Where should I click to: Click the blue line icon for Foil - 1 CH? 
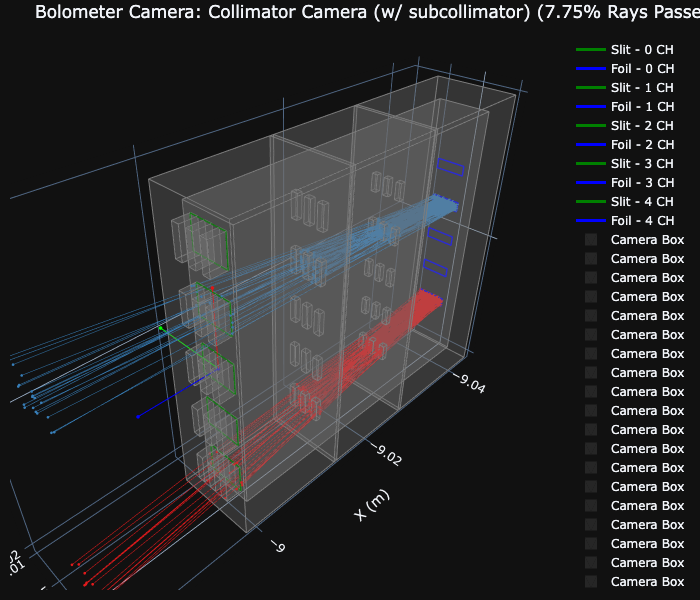point(590,106)
